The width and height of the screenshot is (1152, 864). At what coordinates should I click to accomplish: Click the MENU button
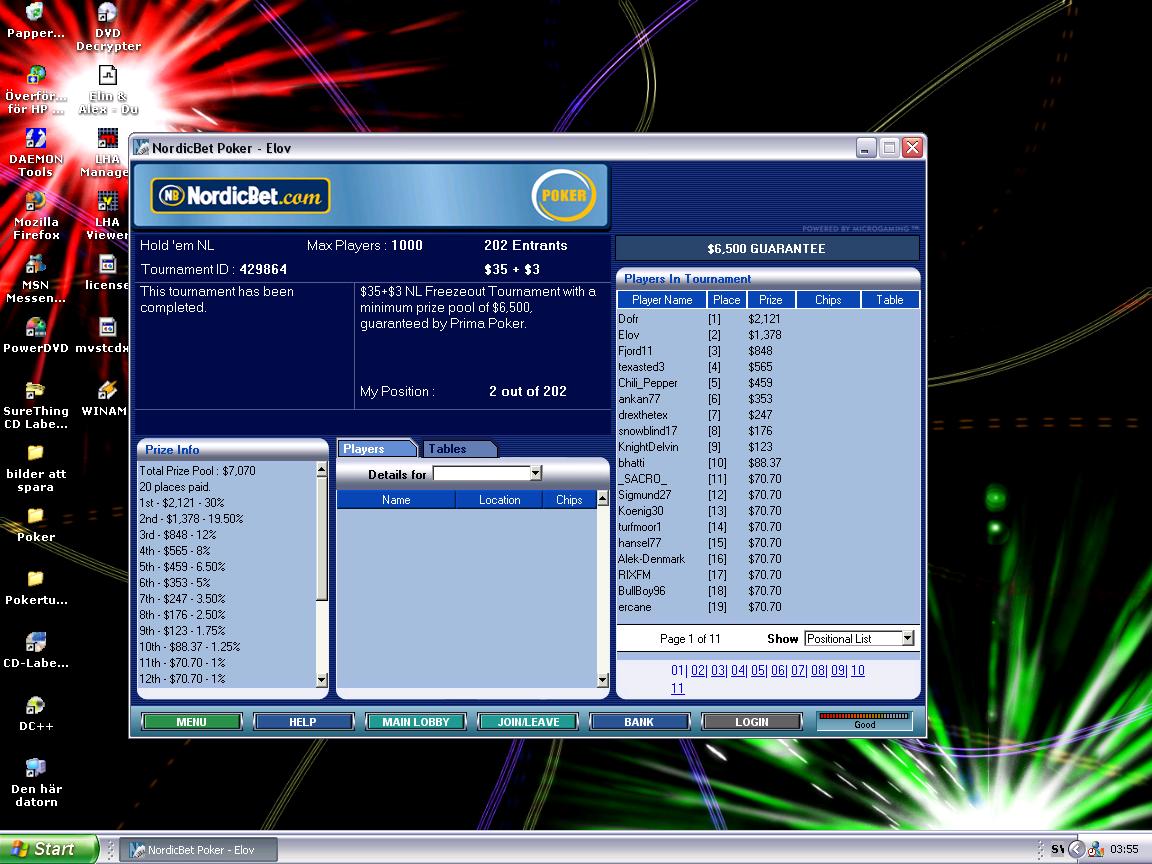(191, 721)
